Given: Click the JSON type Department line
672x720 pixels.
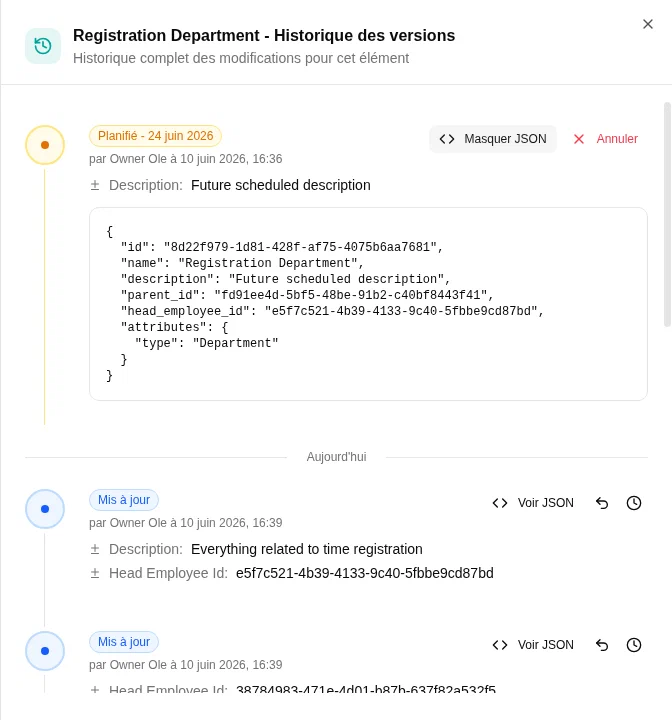Looking at the screenshot, I should 207,343.
